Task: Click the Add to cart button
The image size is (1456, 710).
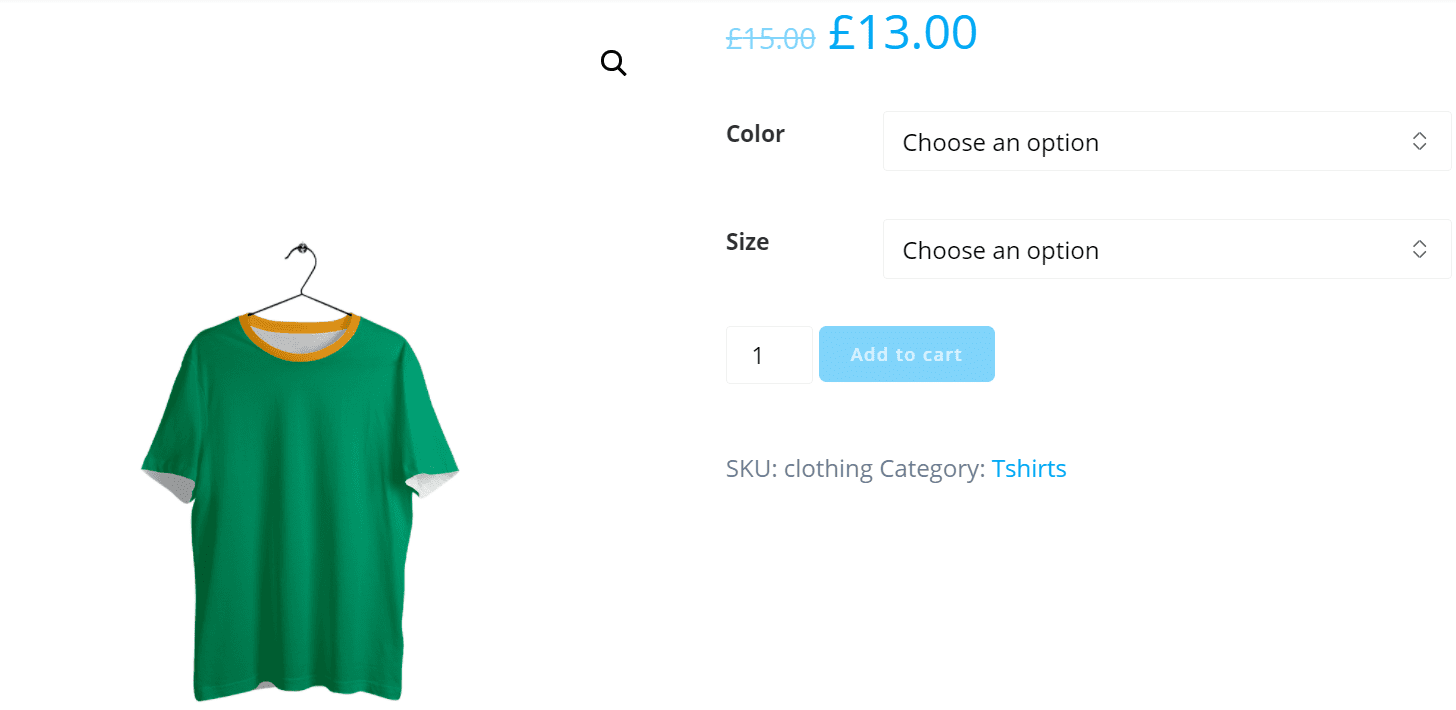Action: pyautogui.click(x=907, y=354)
